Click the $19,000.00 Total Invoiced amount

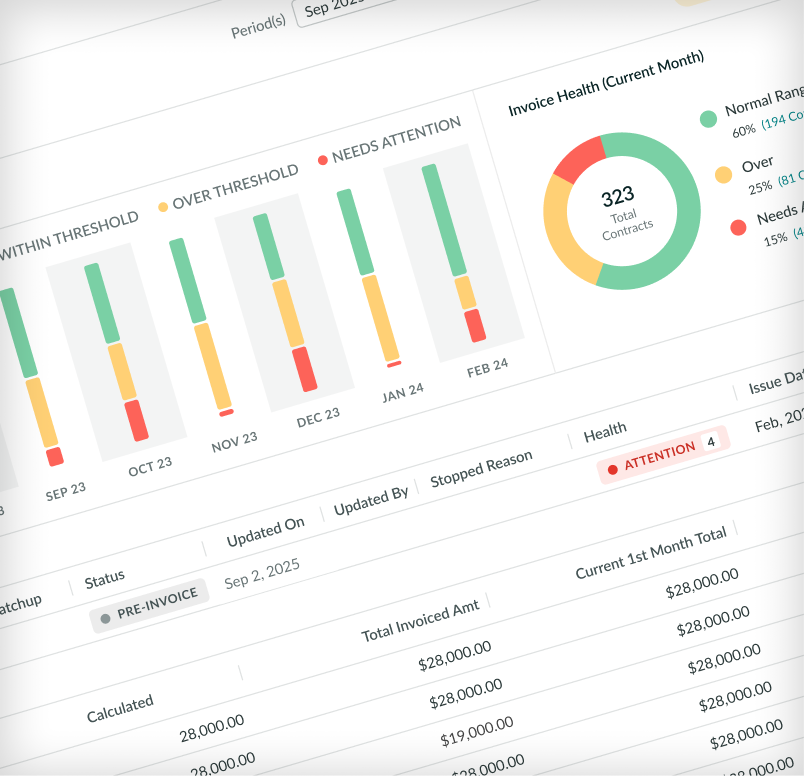coord(477,732)
